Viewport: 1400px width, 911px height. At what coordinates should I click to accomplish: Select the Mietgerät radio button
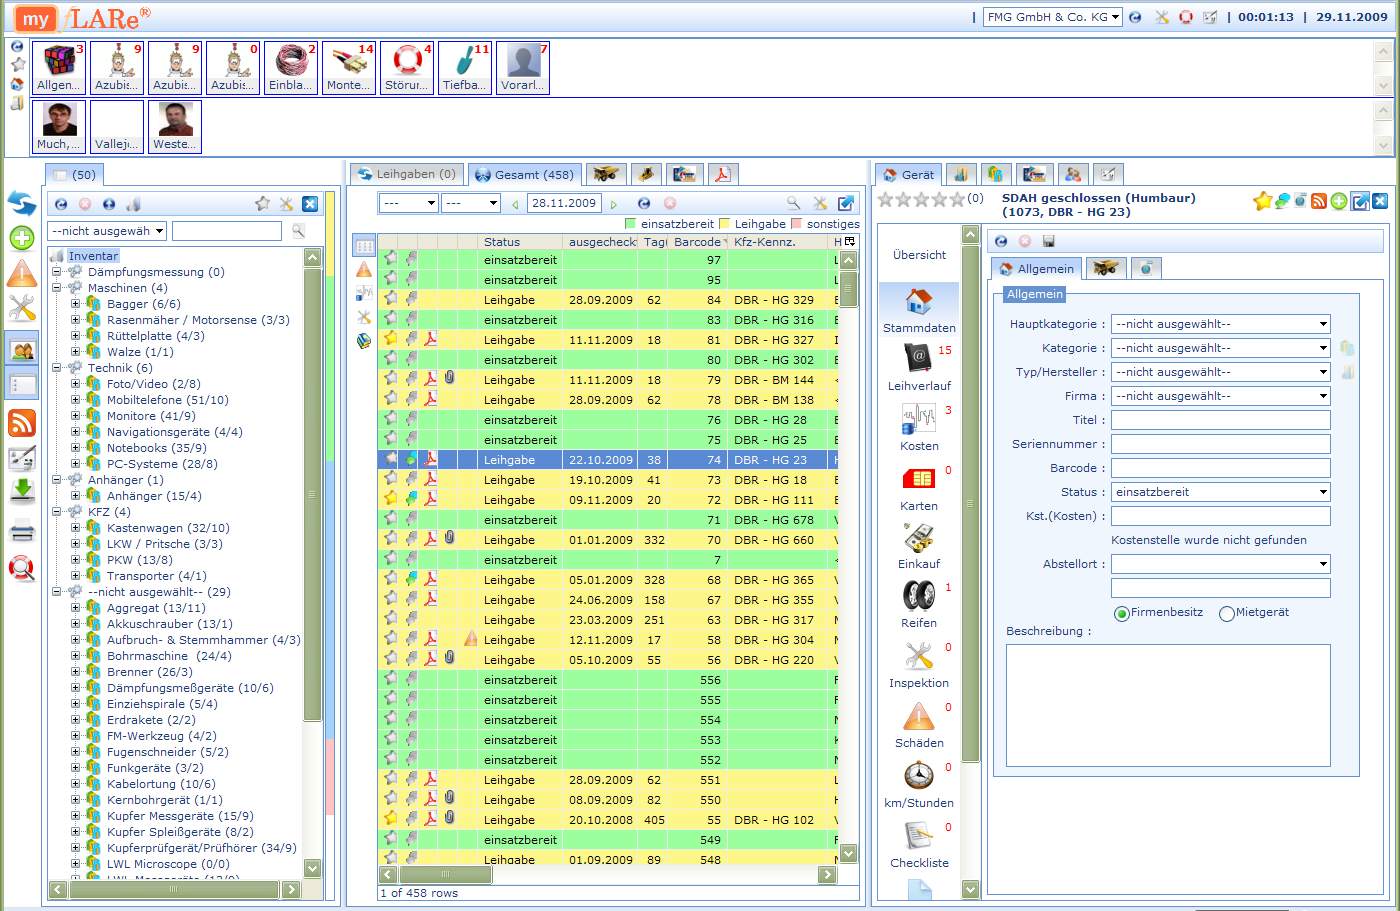[x=1226, y=613]
